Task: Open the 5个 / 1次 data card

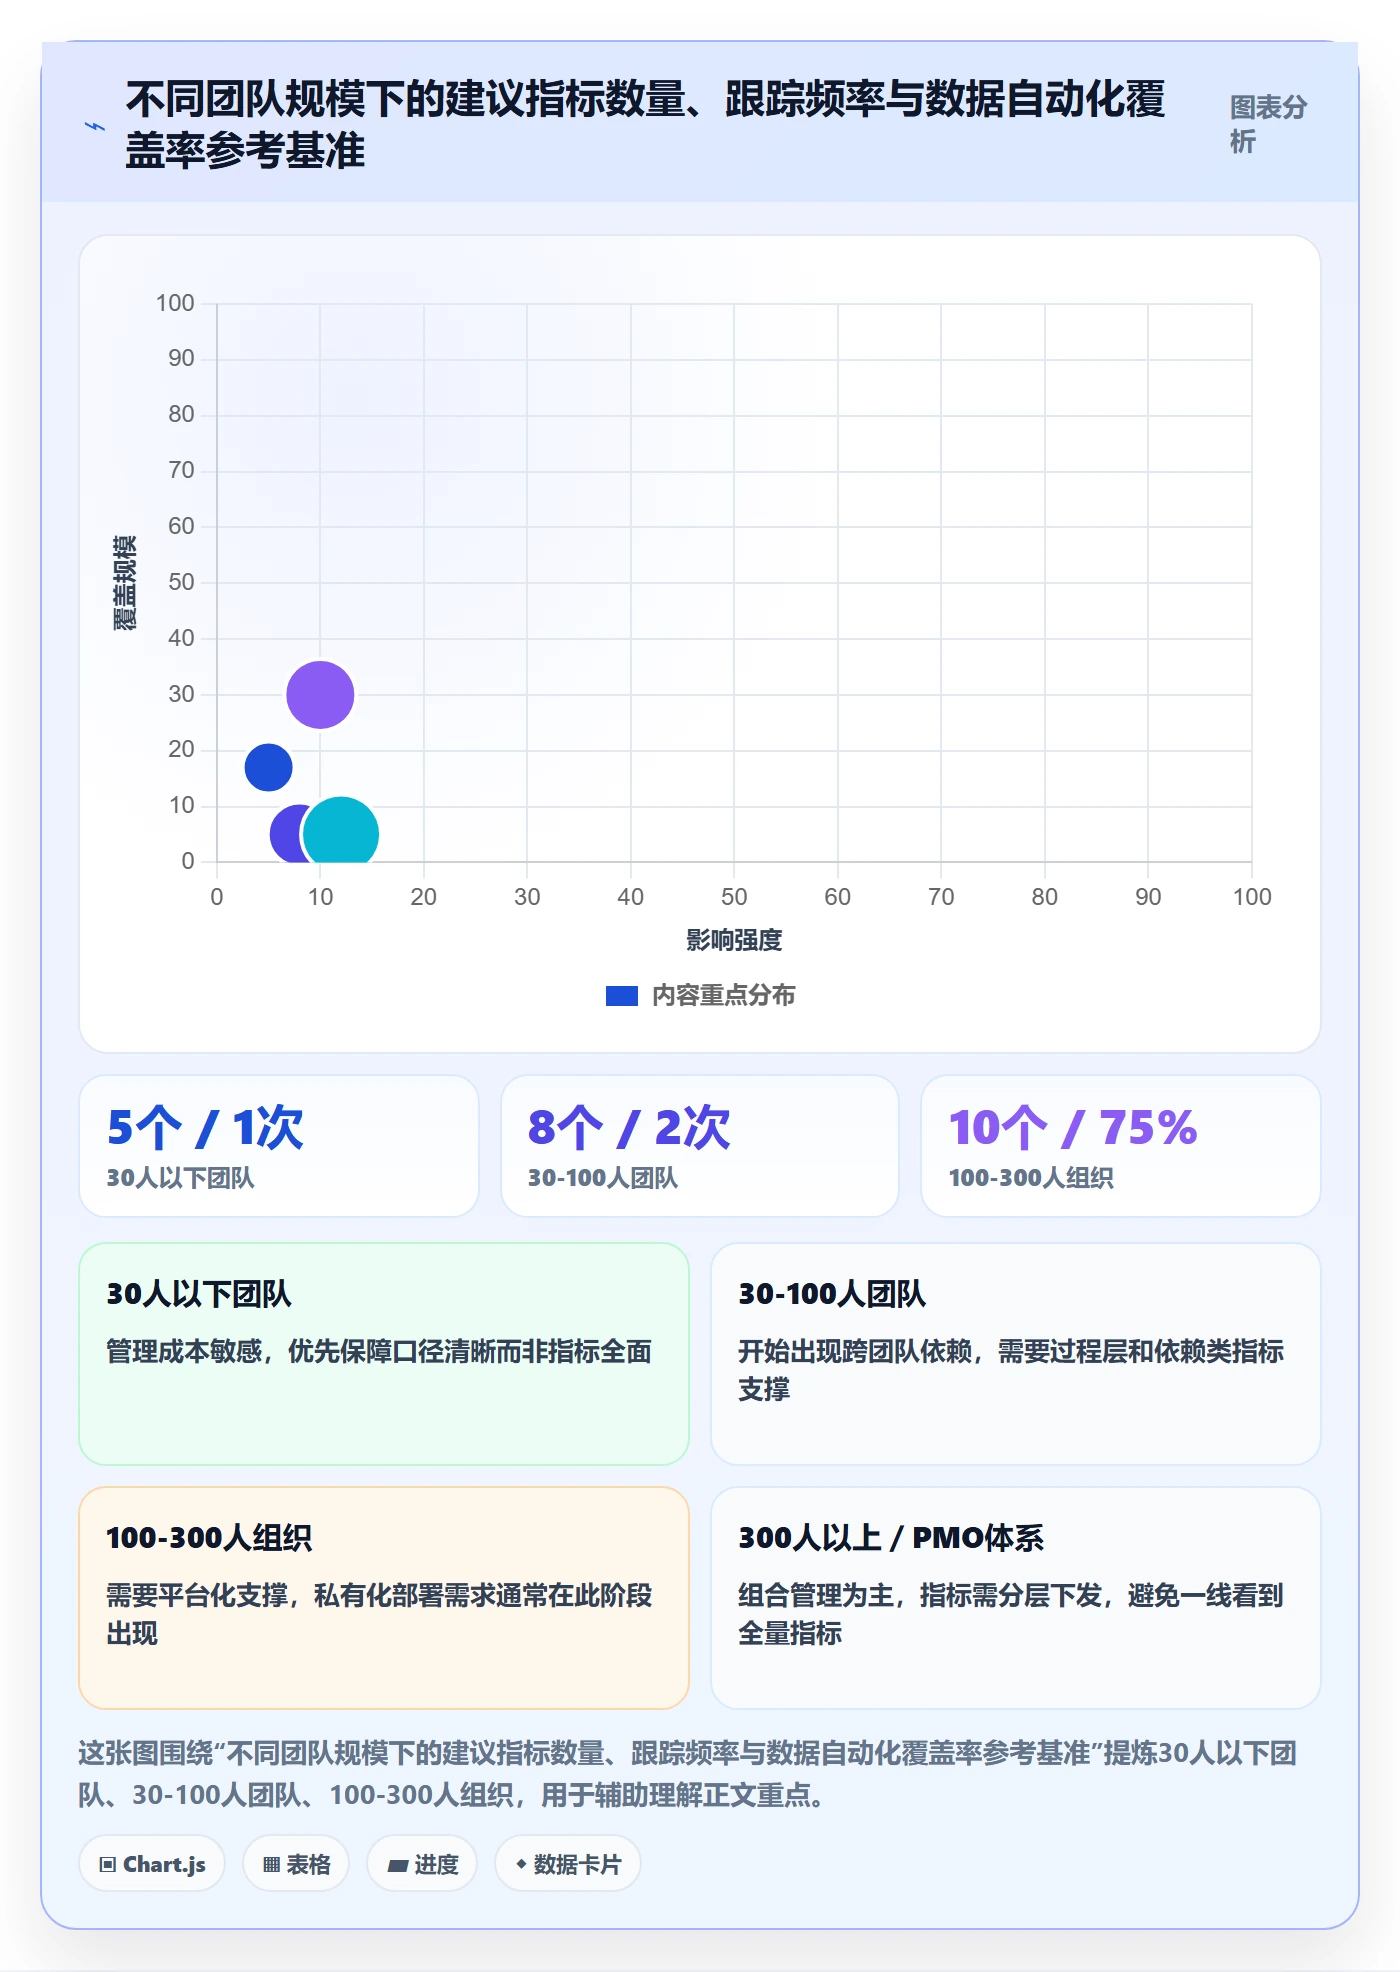Action: [279, 1146]
